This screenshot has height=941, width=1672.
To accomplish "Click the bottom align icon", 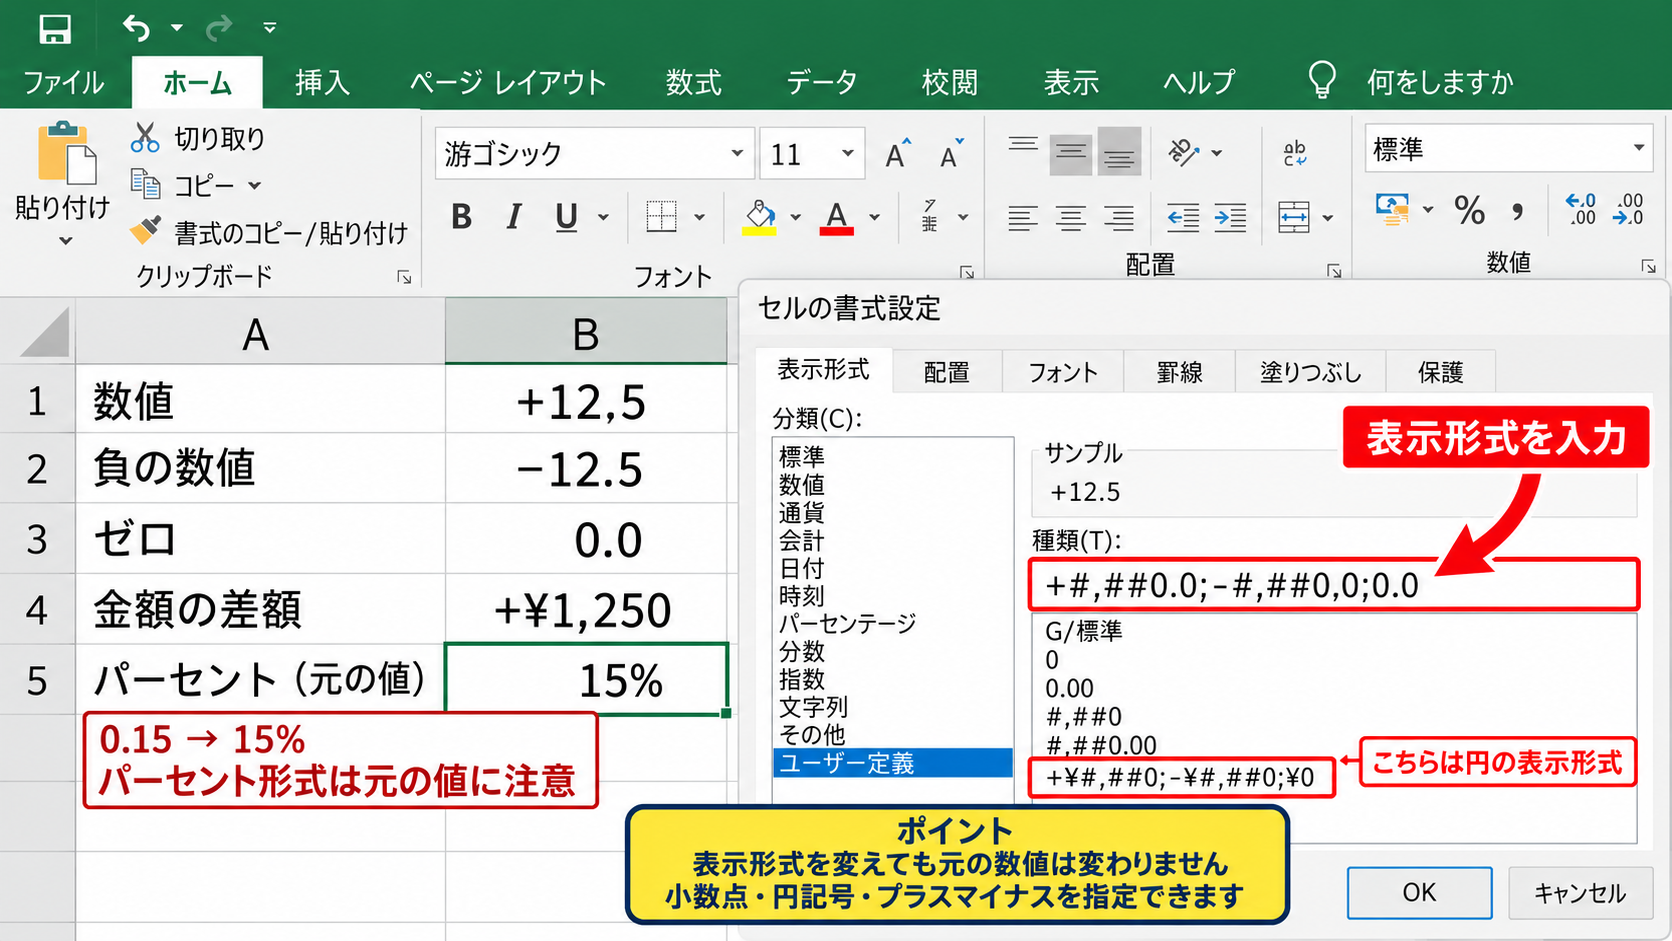I will pos(1119,151).
